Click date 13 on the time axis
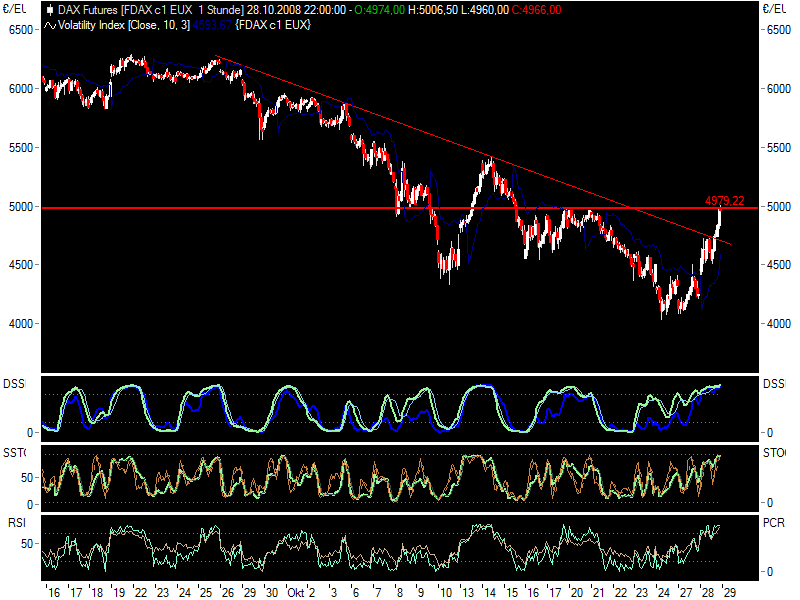The width and height of the screenshot is (800, 600). click(x=468, y=593)
